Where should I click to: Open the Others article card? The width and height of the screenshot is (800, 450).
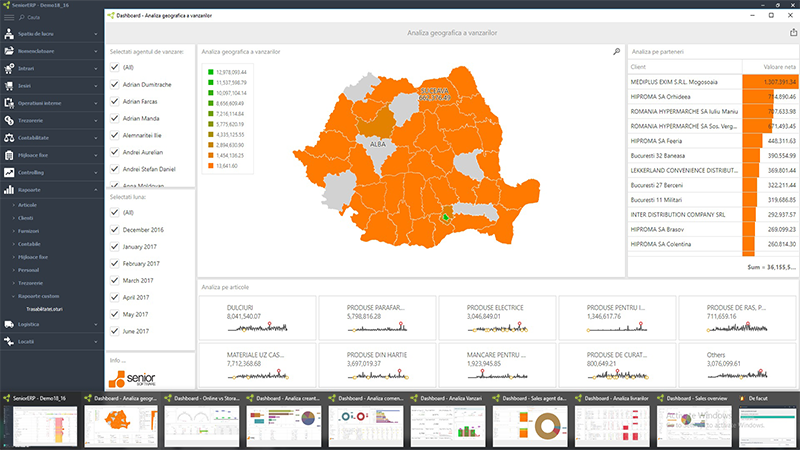[737, 365]
